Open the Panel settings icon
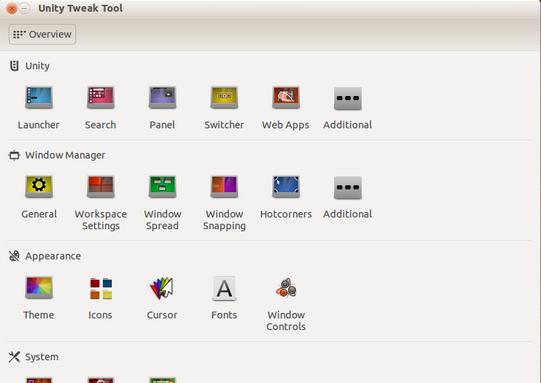The width and height of the screenshot is (541, 383). 162,98
